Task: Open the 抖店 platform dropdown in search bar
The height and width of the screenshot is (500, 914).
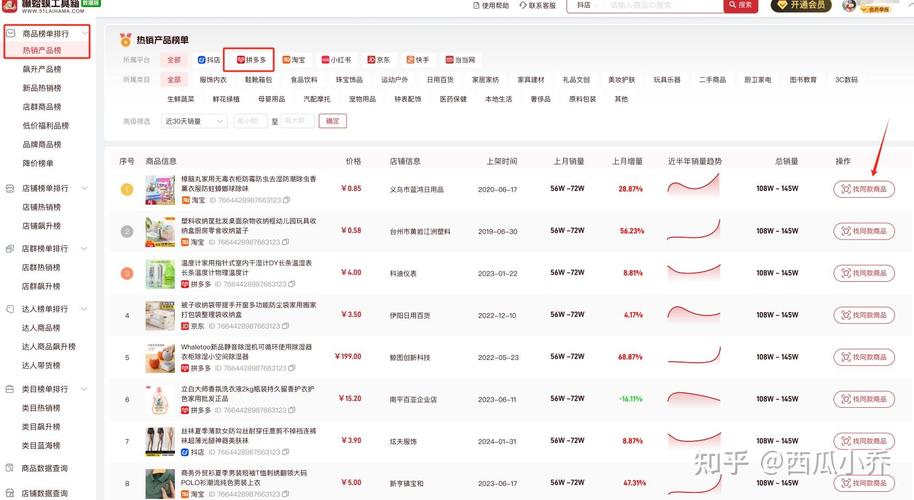Action: pyautogui.click(x=587, y=5)
